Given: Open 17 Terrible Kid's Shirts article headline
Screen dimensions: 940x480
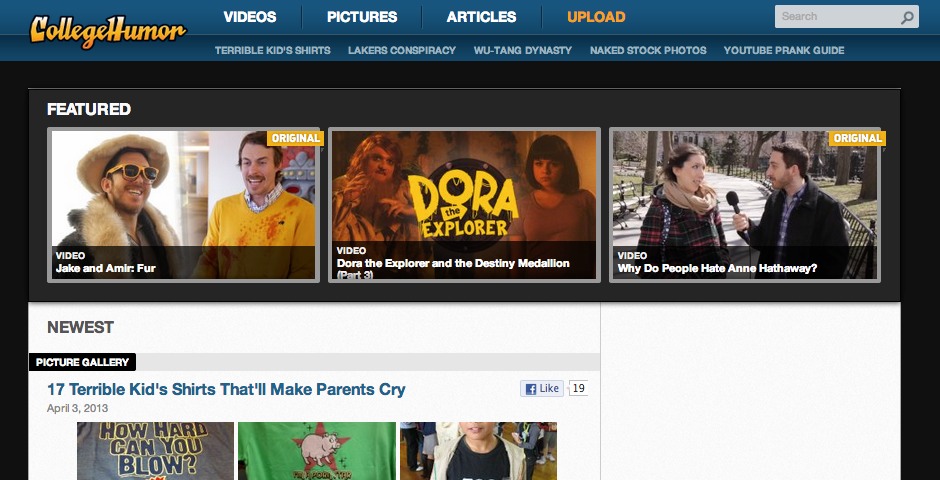Looking at the screenshot, I should [226, 390].
